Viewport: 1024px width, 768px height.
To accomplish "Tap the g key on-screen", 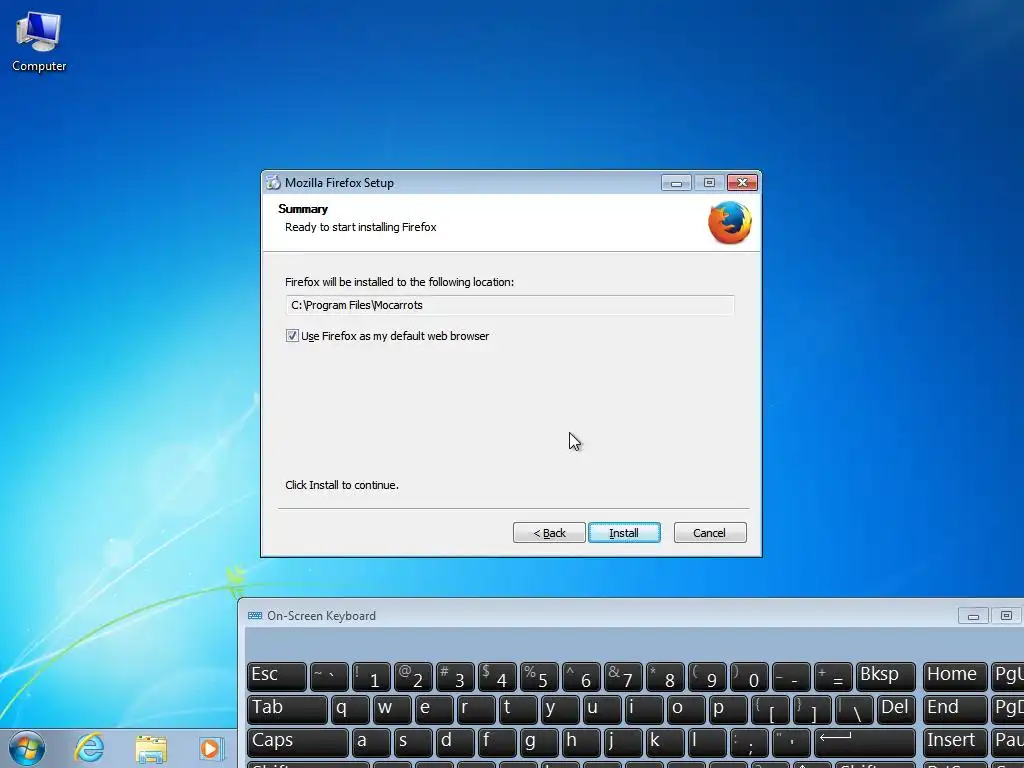I will 539,743.
